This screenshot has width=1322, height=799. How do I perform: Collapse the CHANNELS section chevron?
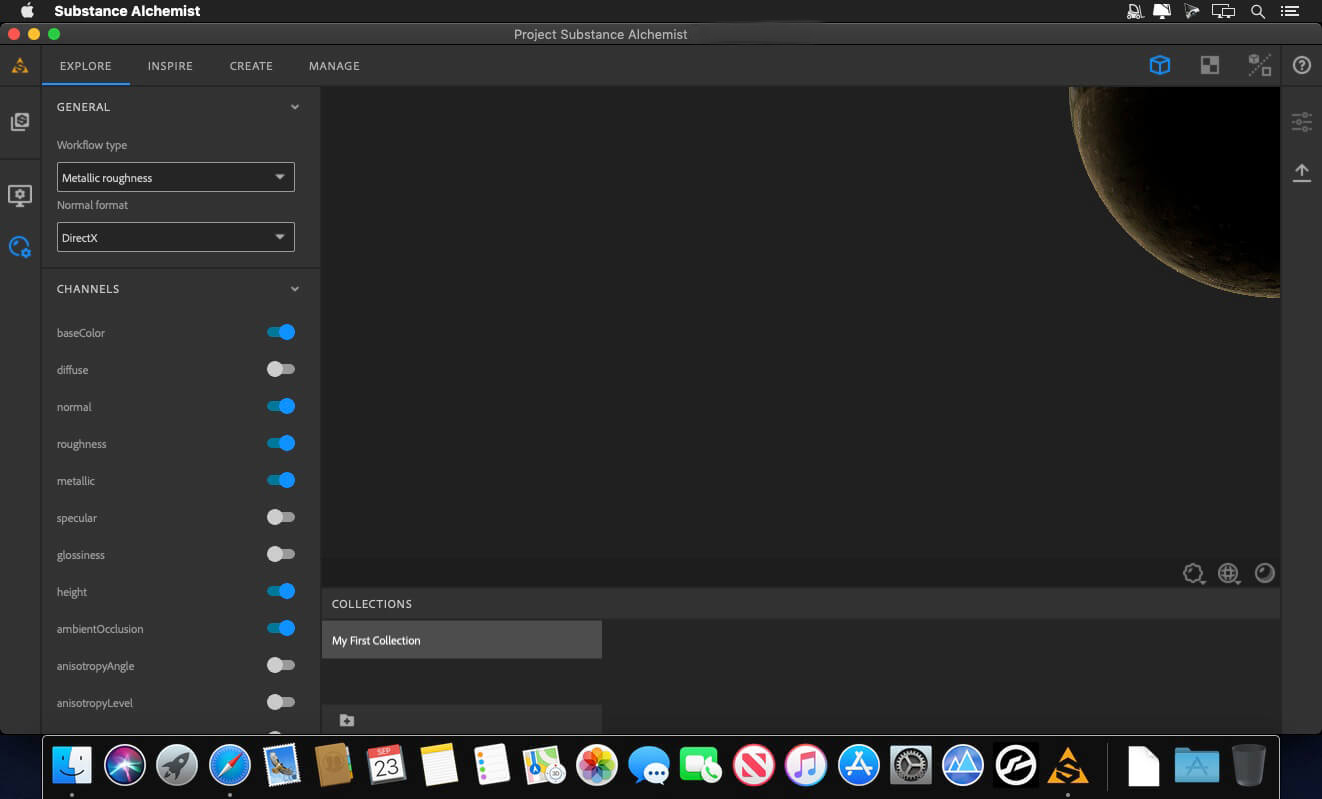coord(295,289)
